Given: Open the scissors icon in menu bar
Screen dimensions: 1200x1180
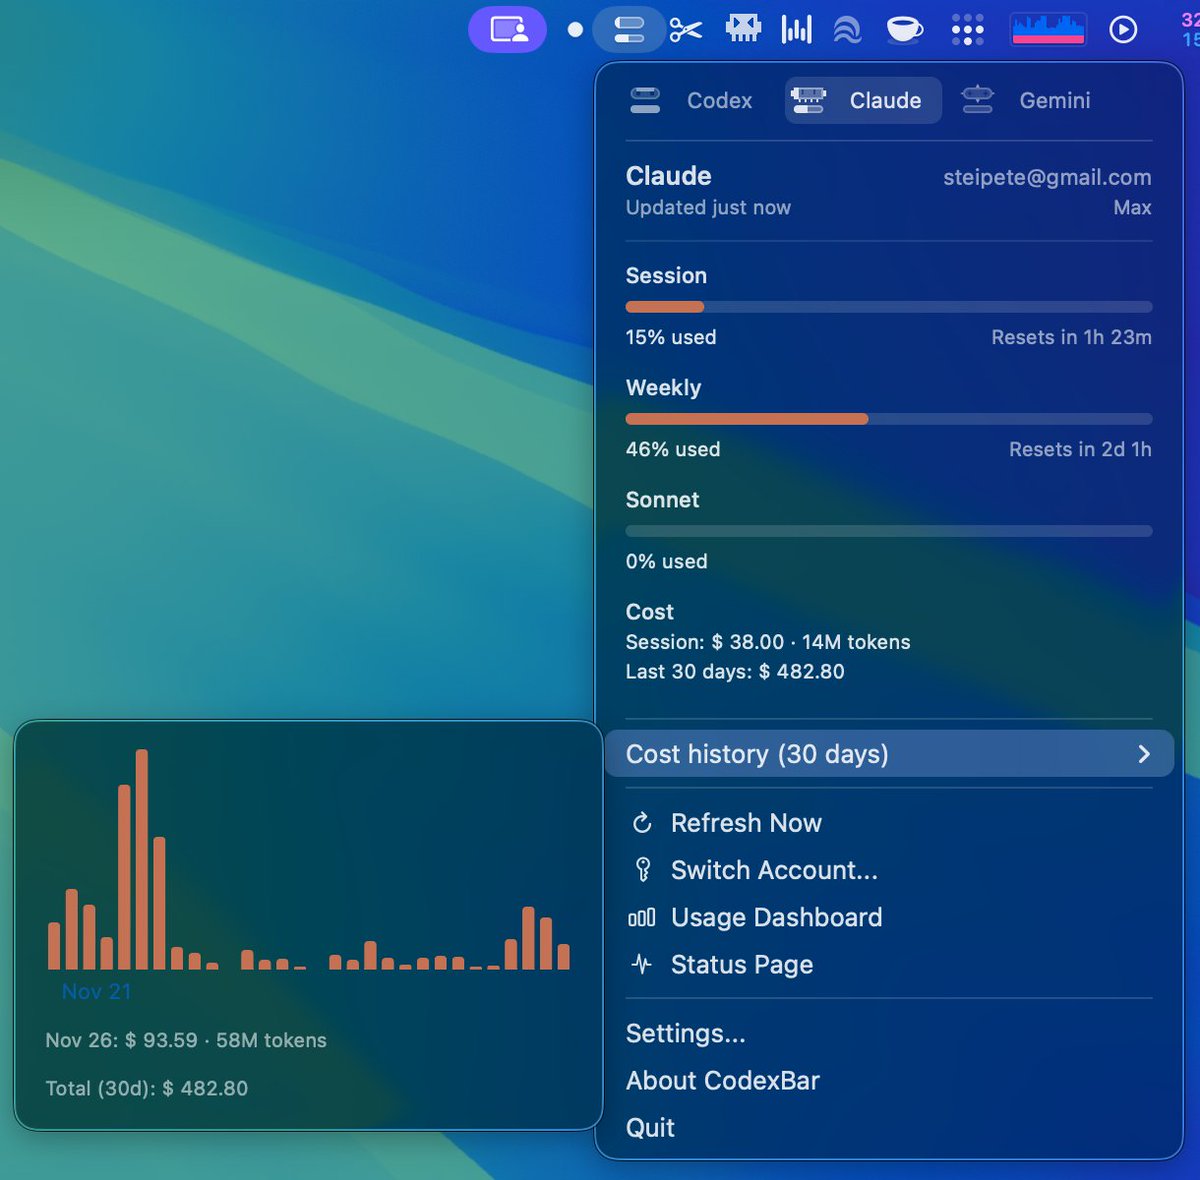Looking at the screenshot, I should (x=686, y=30).
